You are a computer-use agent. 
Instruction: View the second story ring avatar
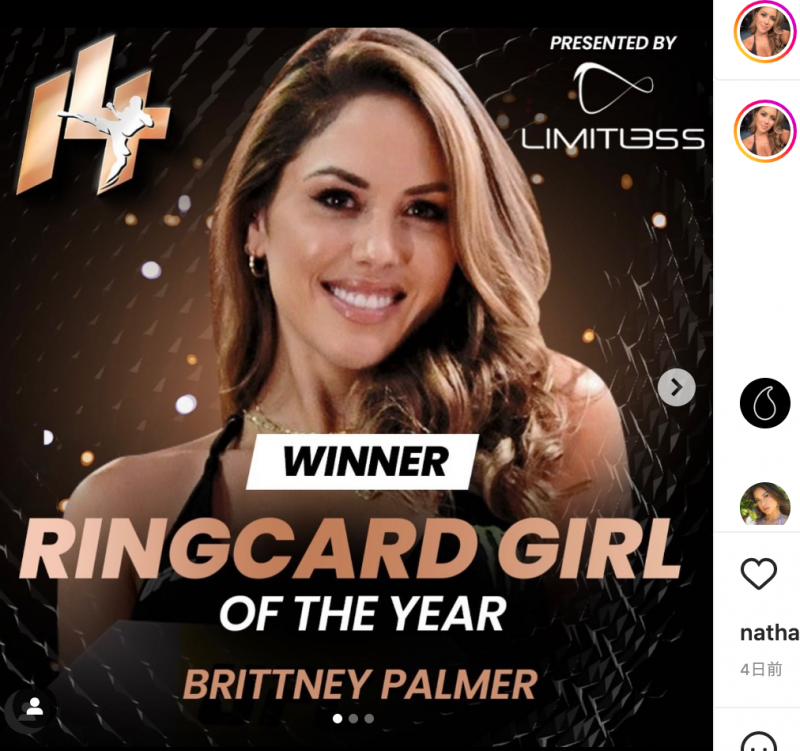click(x=765, y=131)
